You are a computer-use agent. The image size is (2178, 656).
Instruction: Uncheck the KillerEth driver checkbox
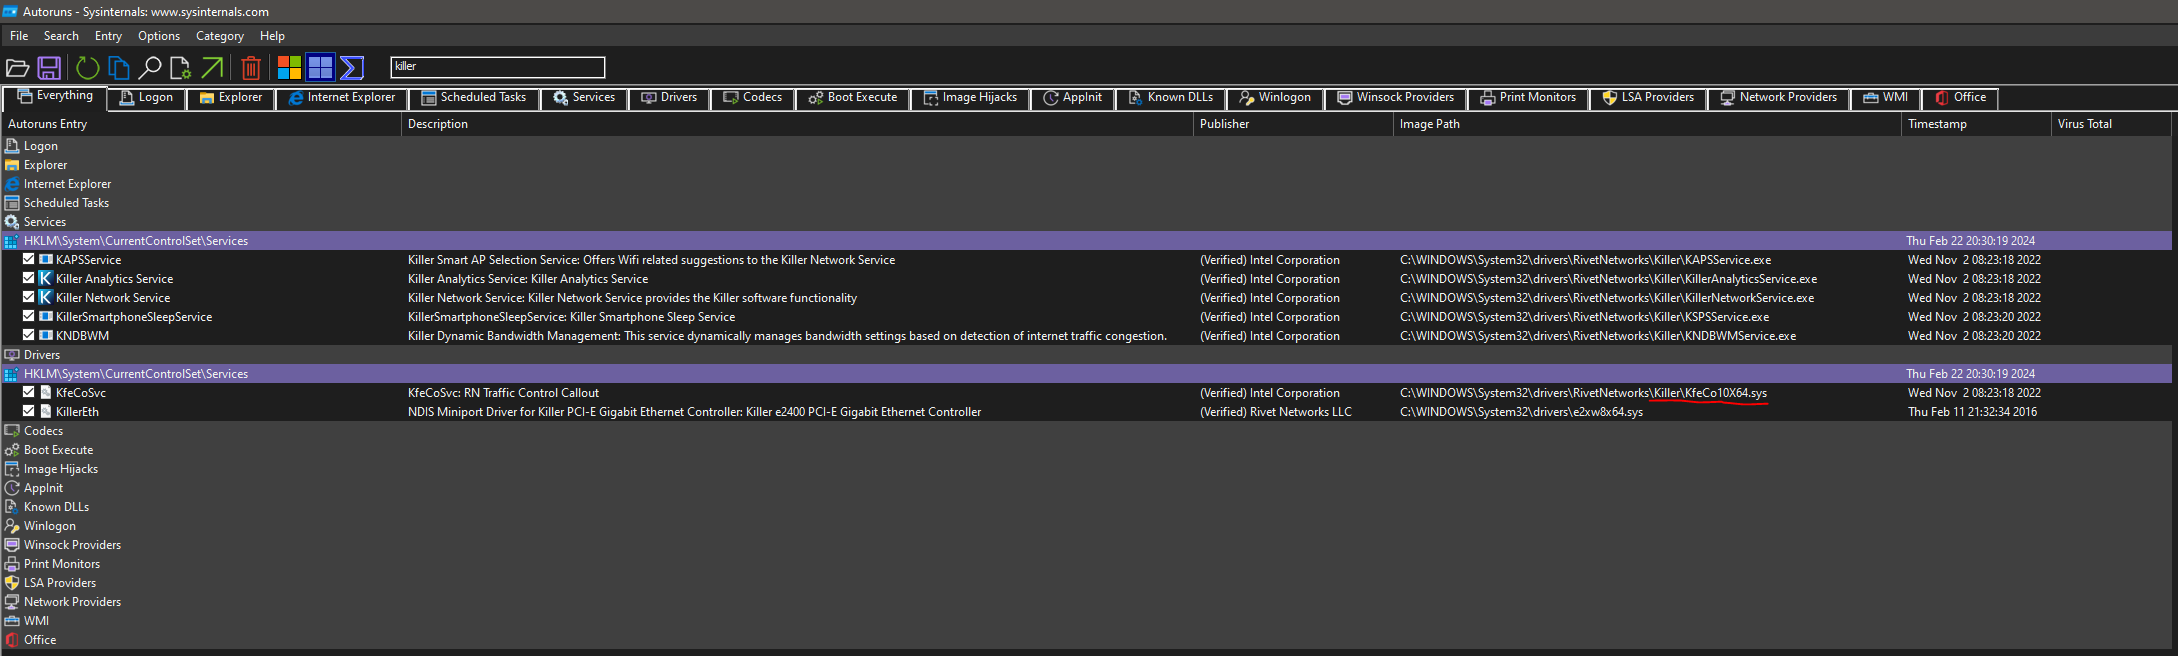(29, 411)
